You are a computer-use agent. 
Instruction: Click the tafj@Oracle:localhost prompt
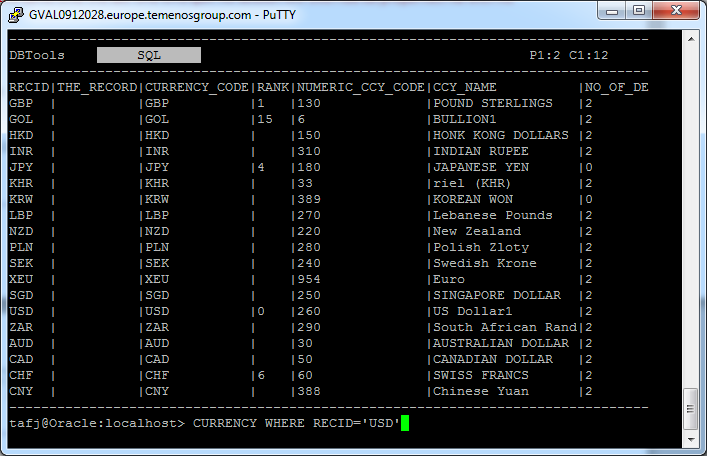(97, 424)
